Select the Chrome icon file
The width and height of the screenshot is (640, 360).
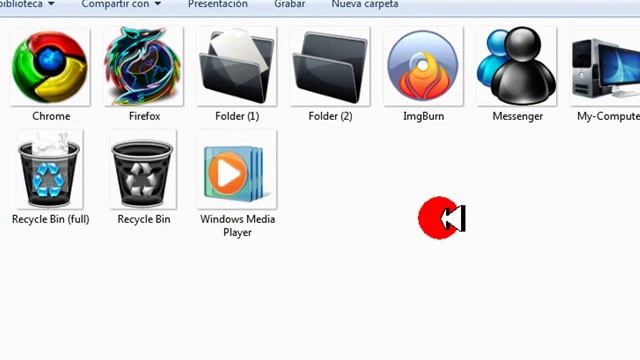click(x=50, y=67)
